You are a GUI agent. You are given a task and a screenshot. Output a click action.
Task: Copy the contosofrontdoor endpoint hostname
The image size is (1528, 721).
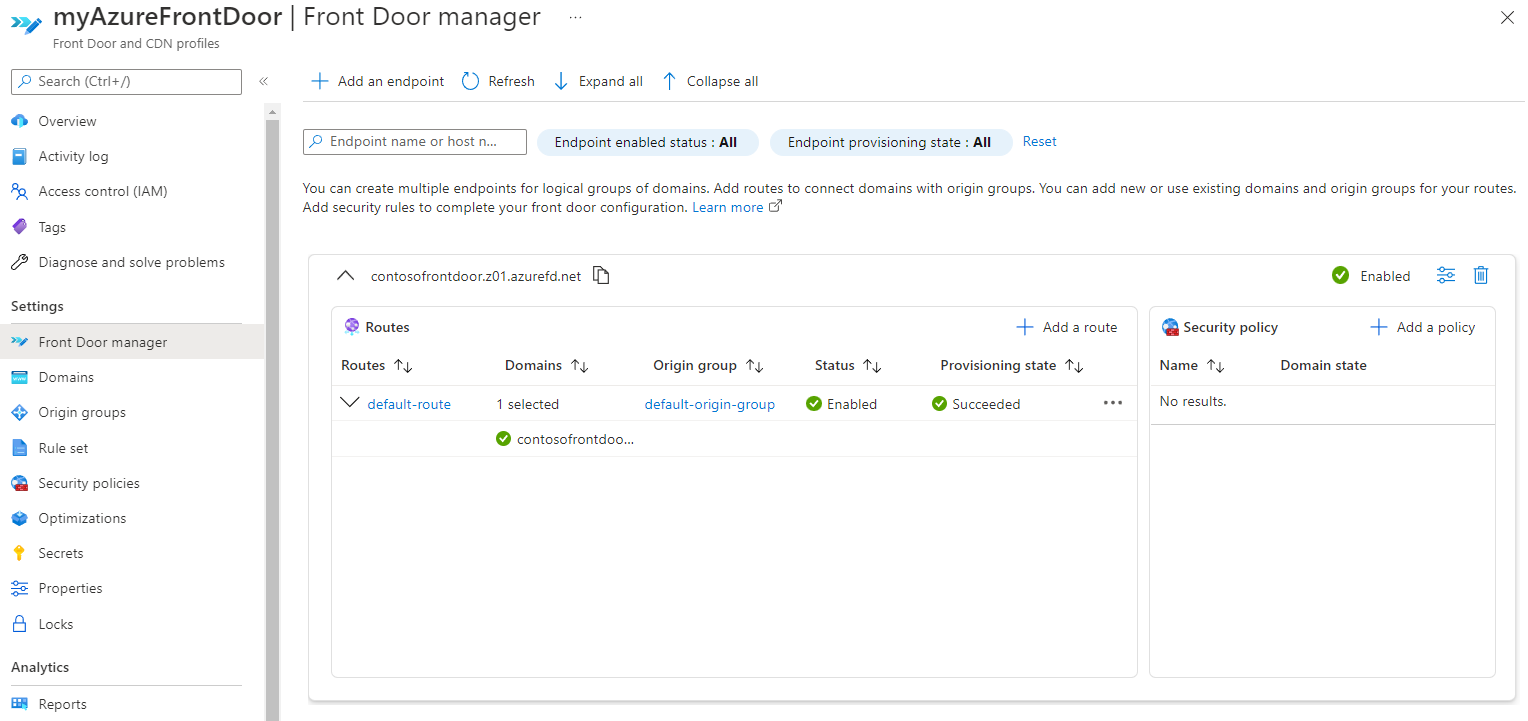pyautogui.click(x=601, y=275)
